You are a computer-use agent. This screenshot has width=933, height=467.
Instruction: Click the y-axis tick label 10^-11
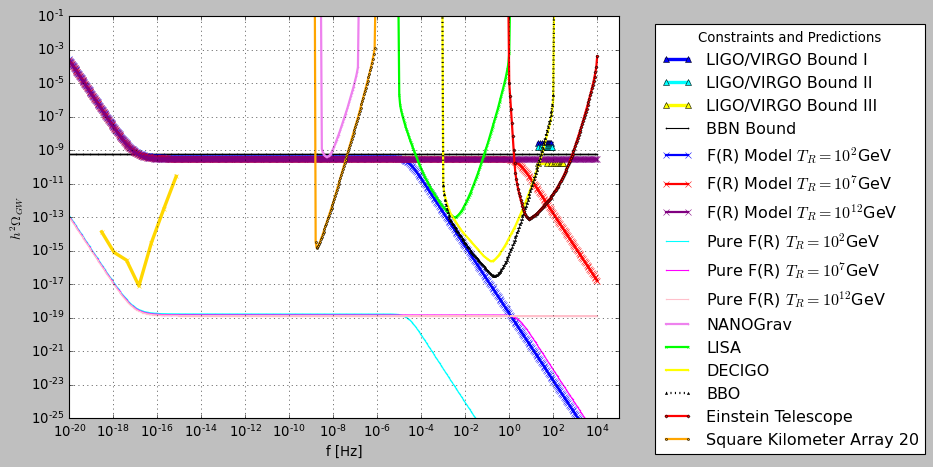(x=50, y=184)
